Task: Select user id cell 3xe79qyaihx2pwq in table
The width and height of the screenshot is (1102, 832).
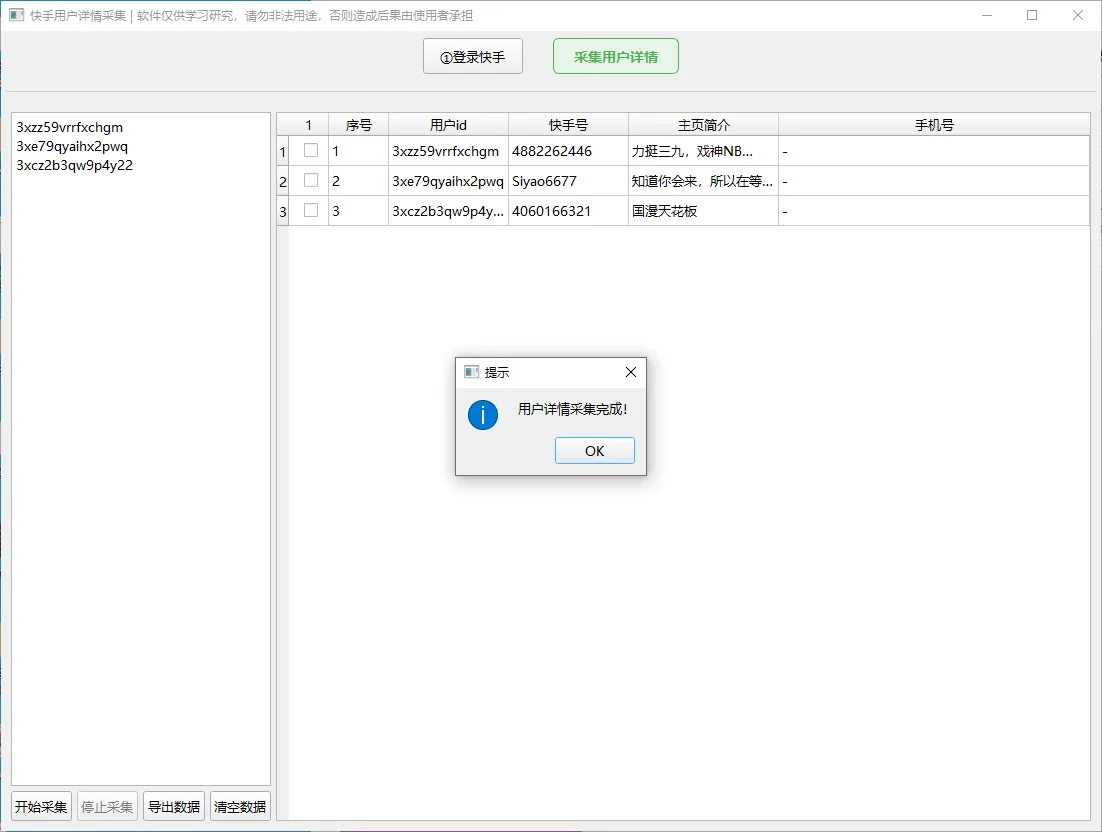Action: click(x=448, y=181)
